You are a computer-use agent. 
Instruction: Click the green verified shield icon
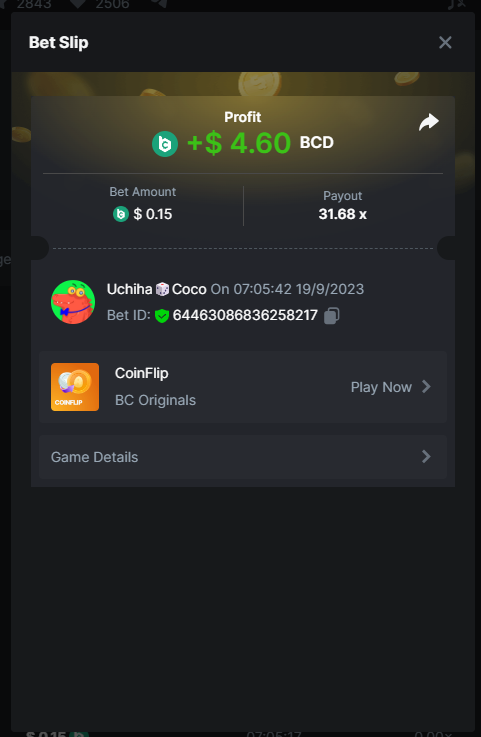(x=162, y=316)
